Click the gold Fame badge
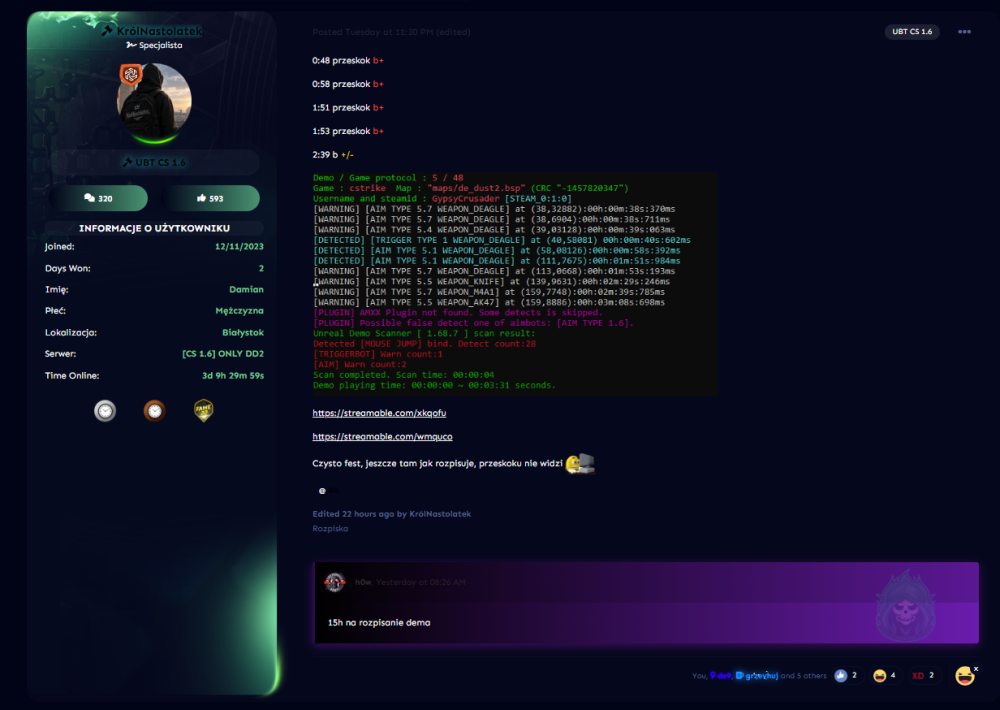This screenshot has height=710, width=1000. click(203, 410)
